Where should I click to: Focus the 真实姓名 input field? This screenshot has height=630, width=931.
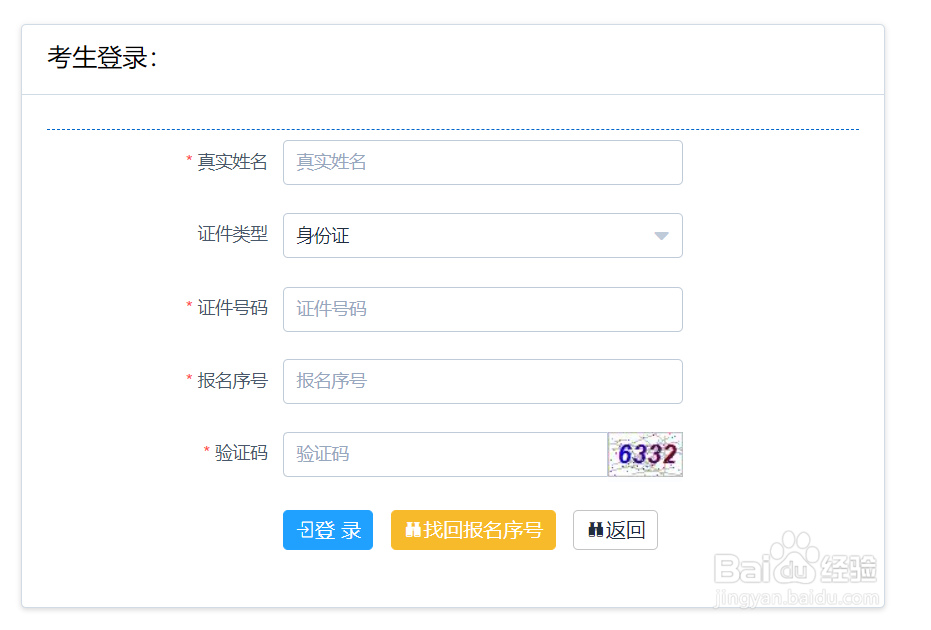pyautogui.click(x=482, y=162)
